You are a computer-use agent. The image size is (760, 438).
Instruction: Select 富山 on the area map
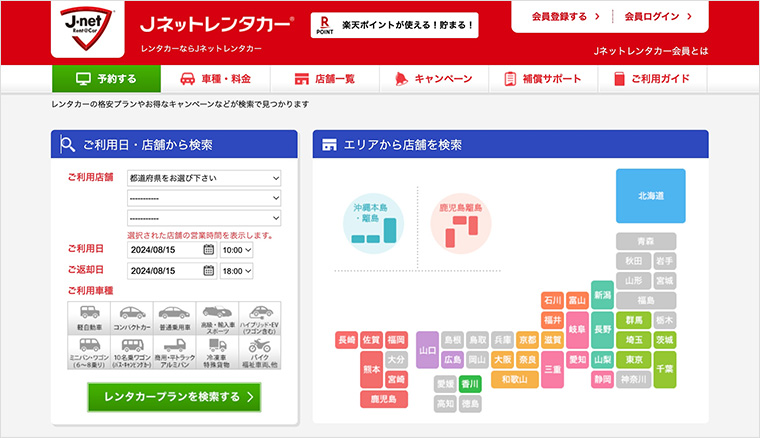pos(577,300)
